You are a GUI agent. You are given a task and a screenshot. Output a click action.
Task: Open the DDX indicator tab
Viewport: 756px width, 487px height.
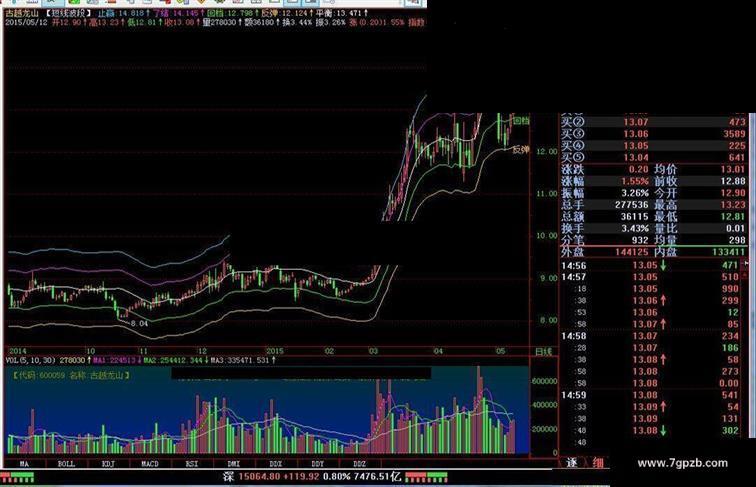[275, 464]
